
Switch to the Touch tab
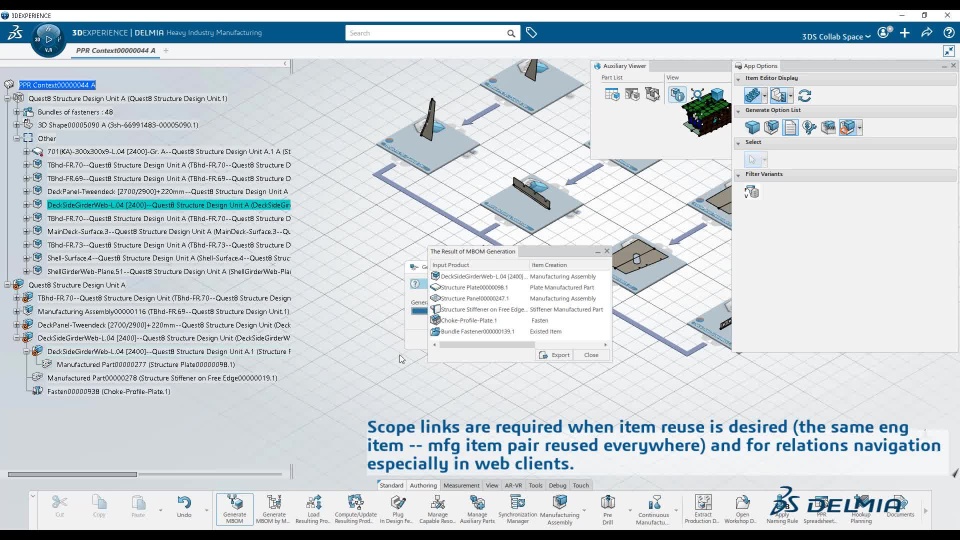click(x=580, y=485)
